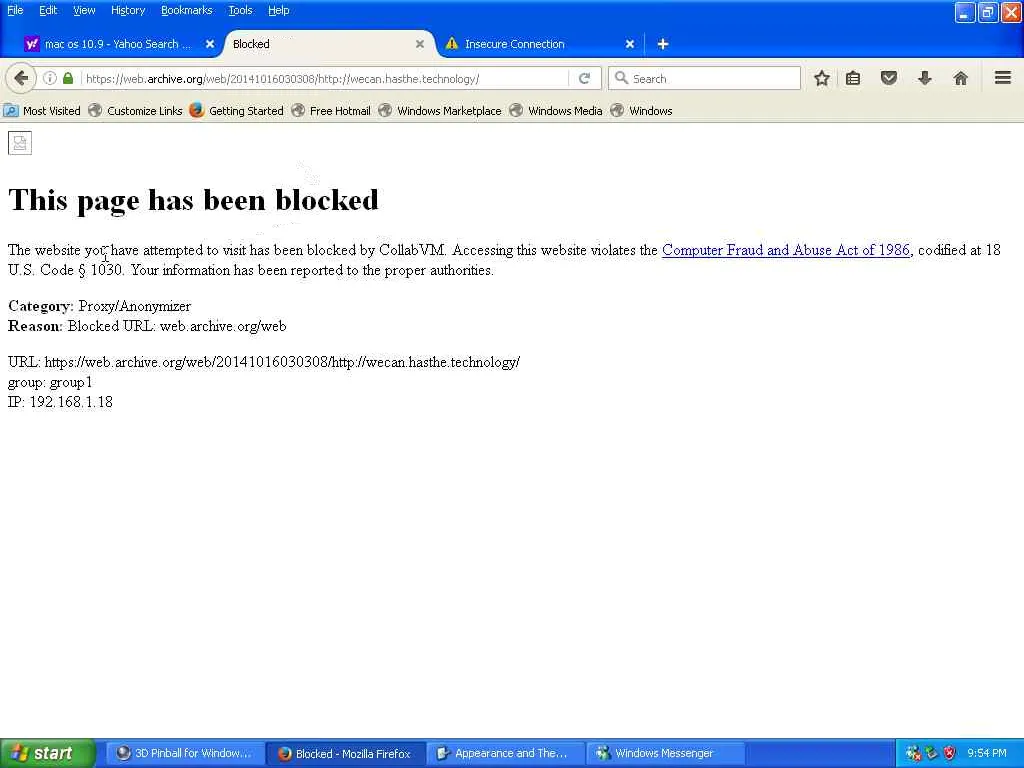Image resolution: width=1024 pixels, height=768 pixels.
Task: Click the Safely Remove Hardware tray icon
Action: (x=931, y=754)
